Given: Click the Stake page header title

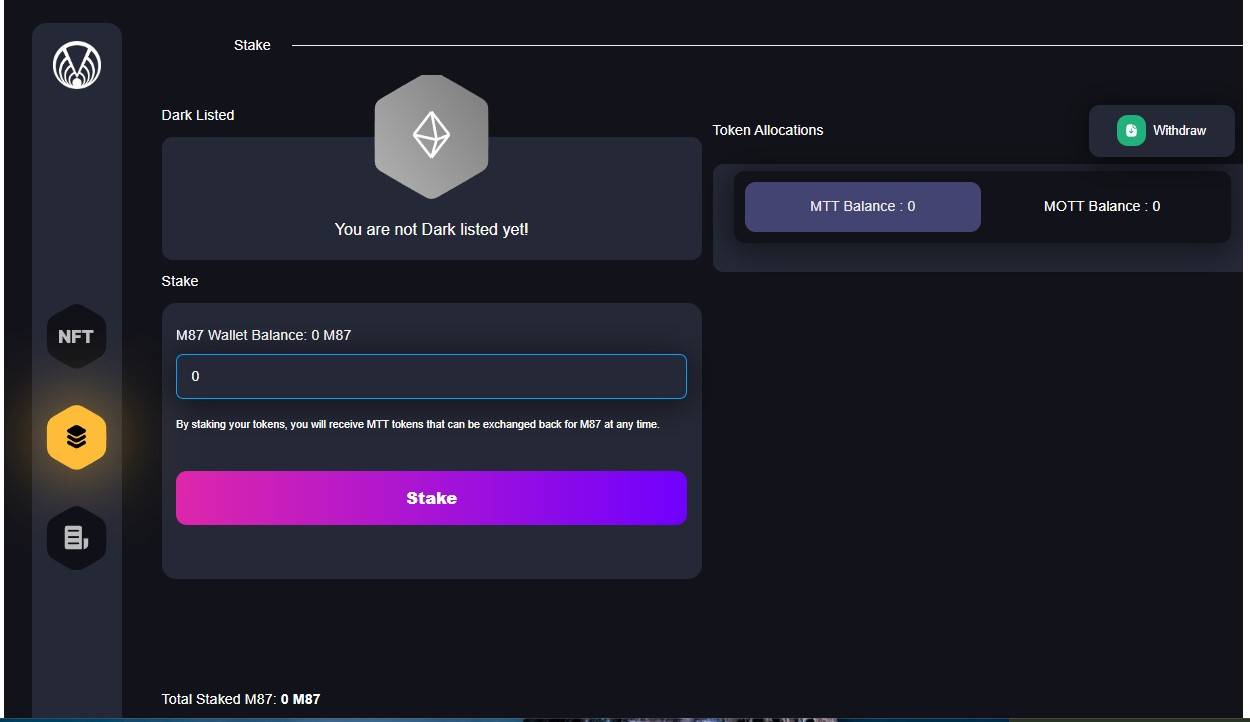Looking at the screenshot, I should pyautogui.click(x=252, y=45).
